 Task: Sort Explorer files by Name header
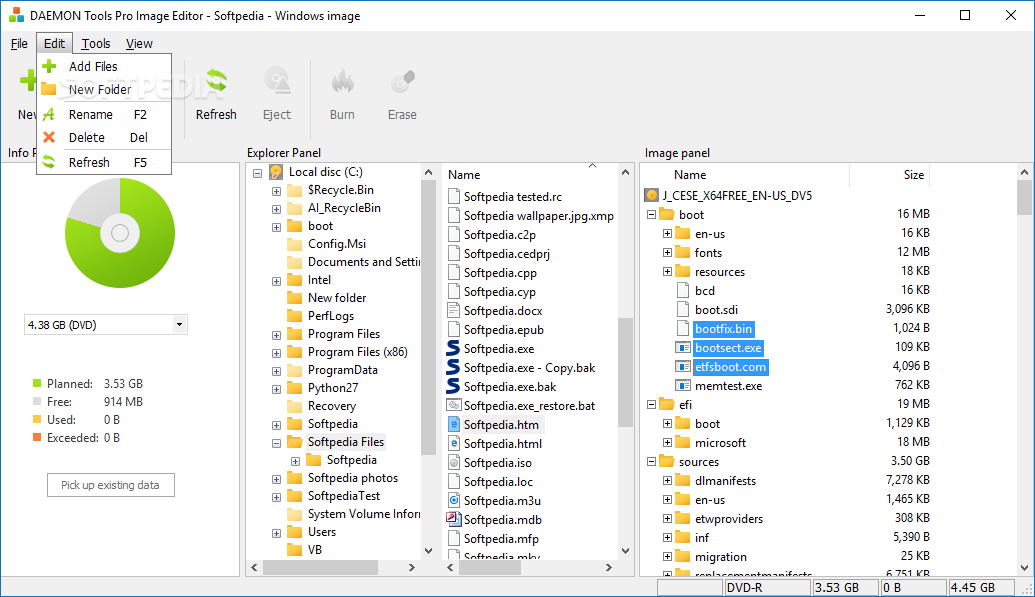tap(464, 174)
